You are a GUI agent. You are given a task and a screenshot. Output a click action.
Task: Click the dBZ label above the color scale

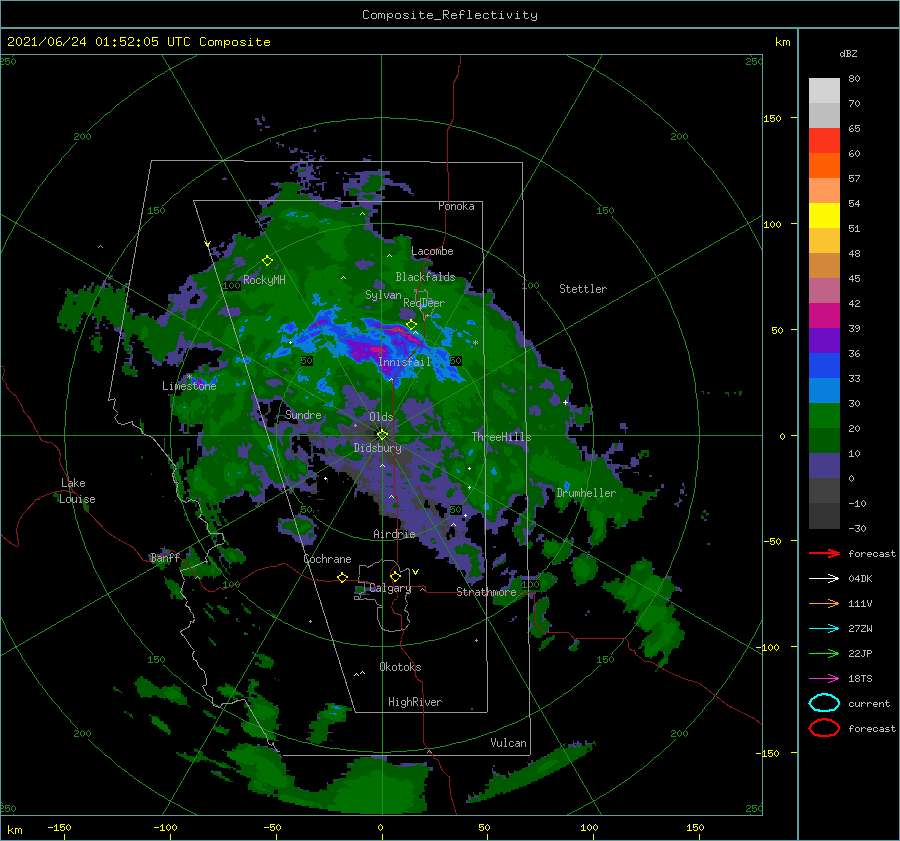point(848,53)
